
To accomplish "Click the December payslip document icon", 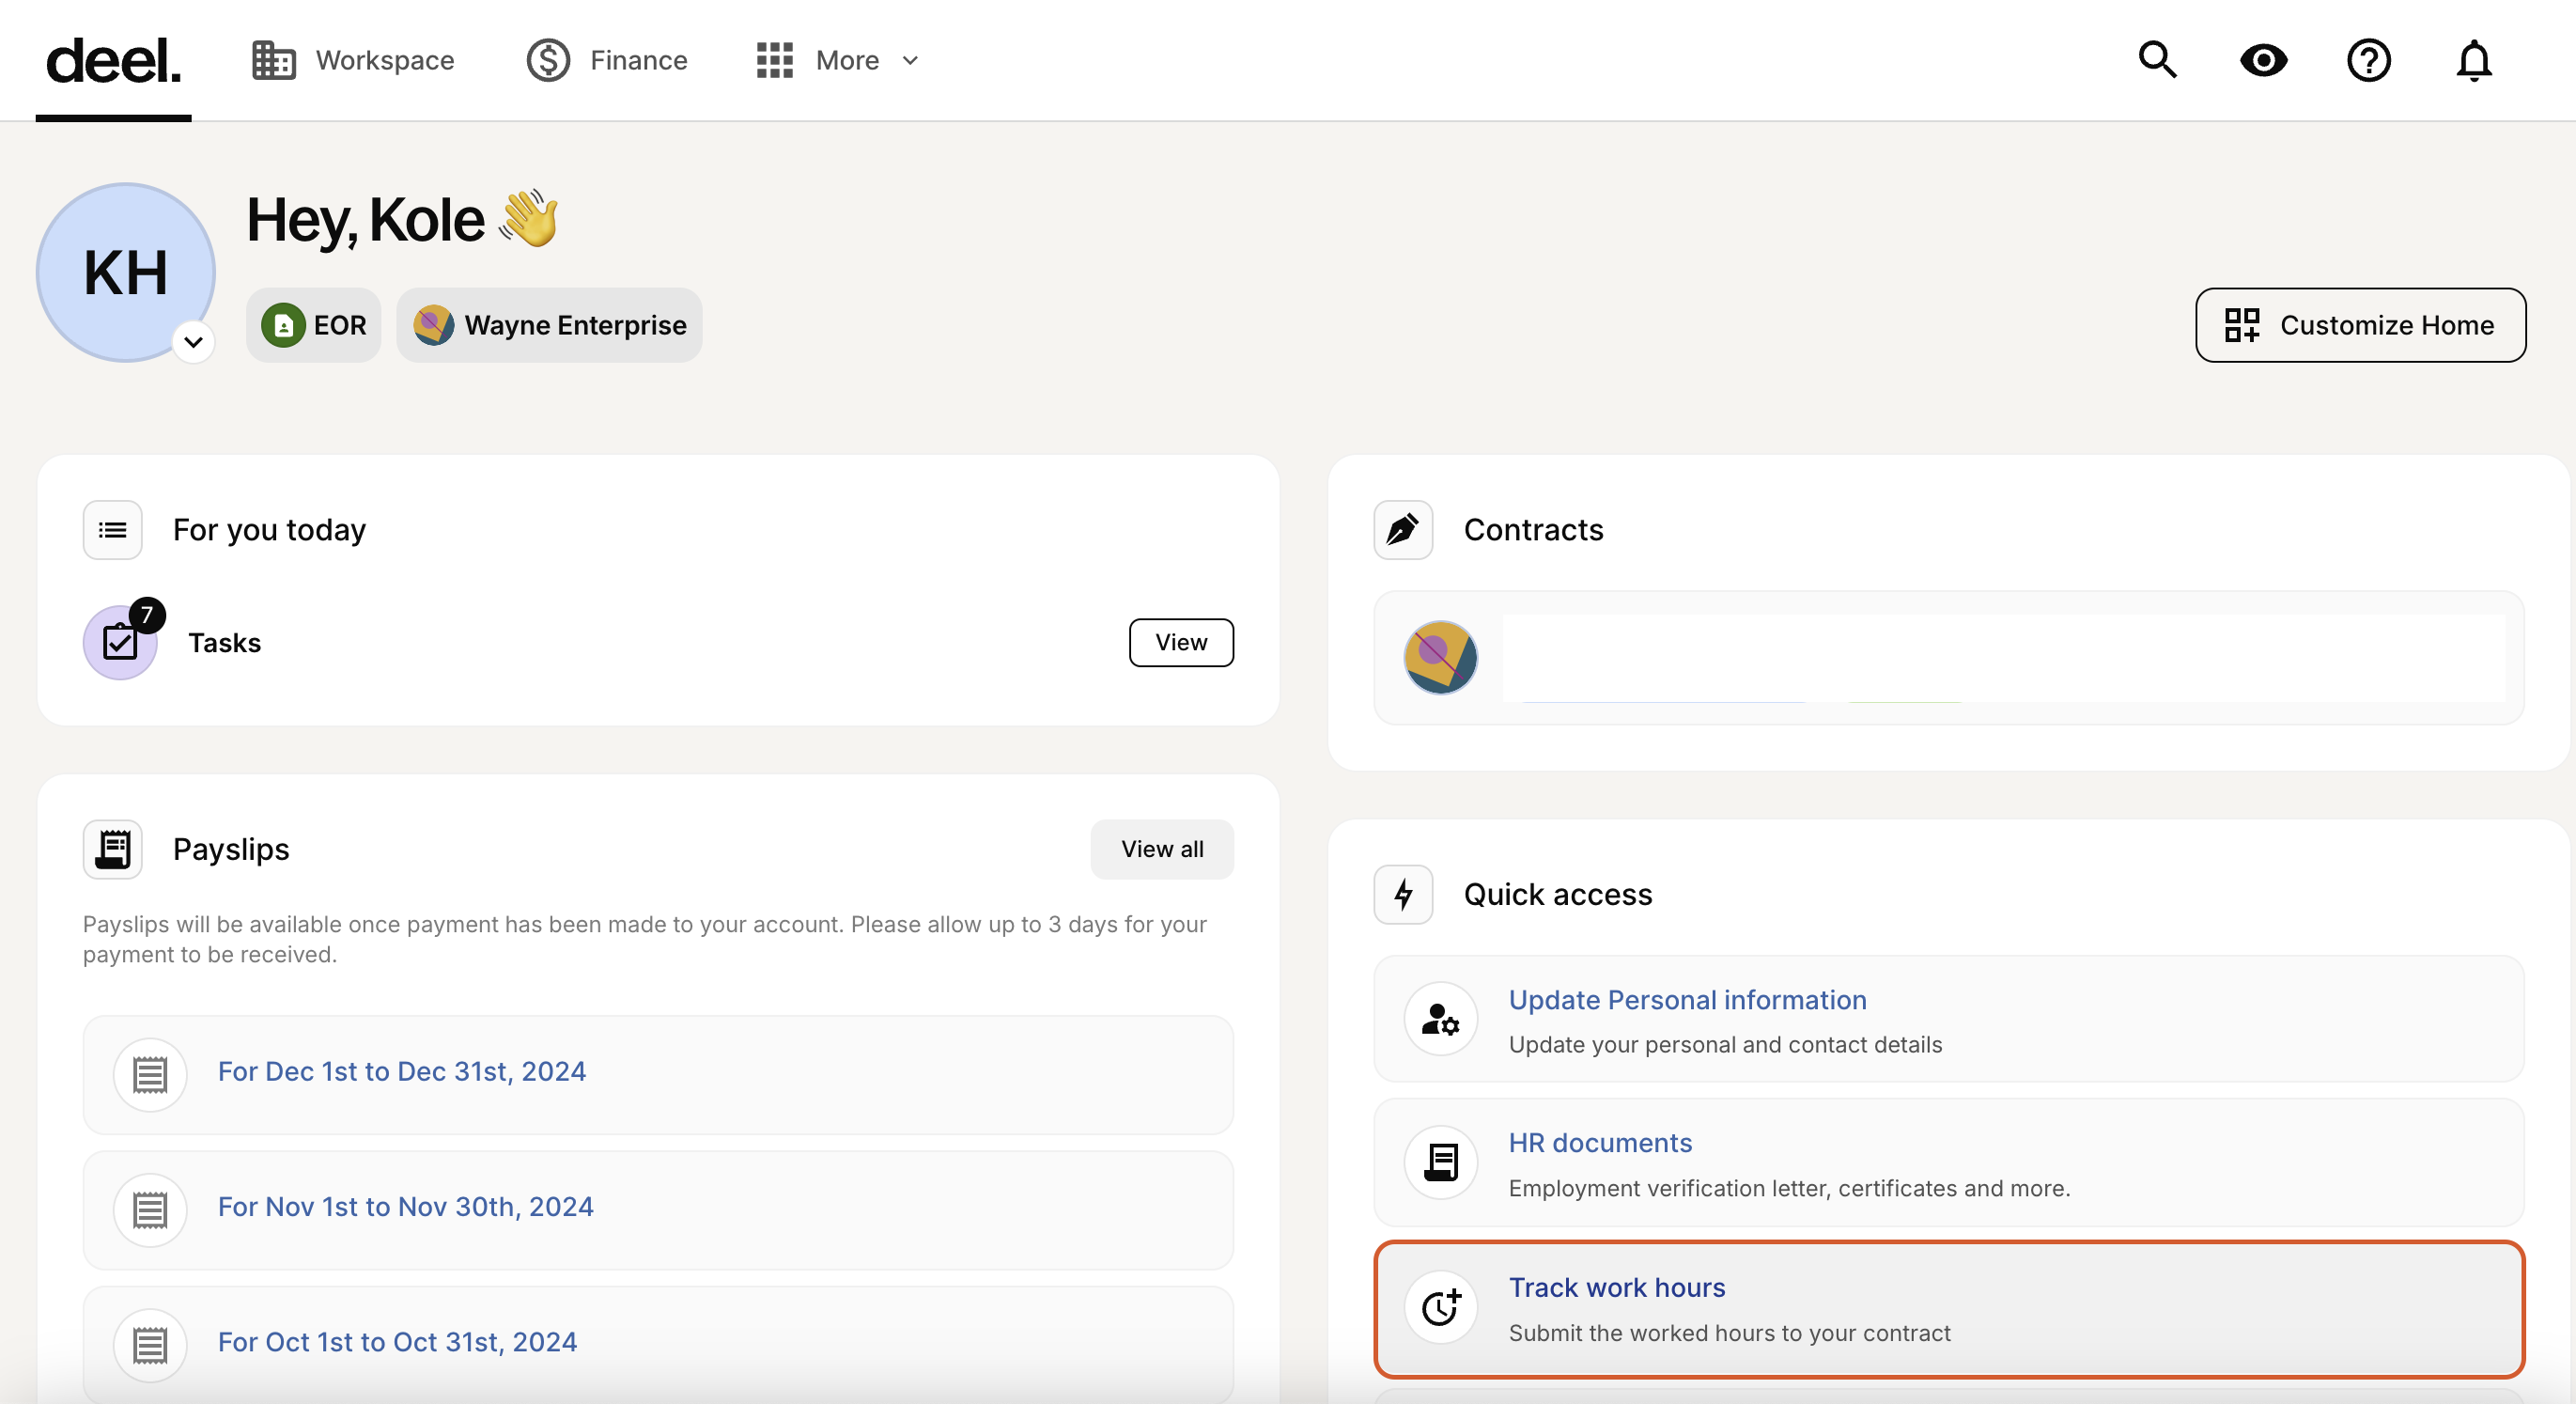I will tap(150, 1075).
